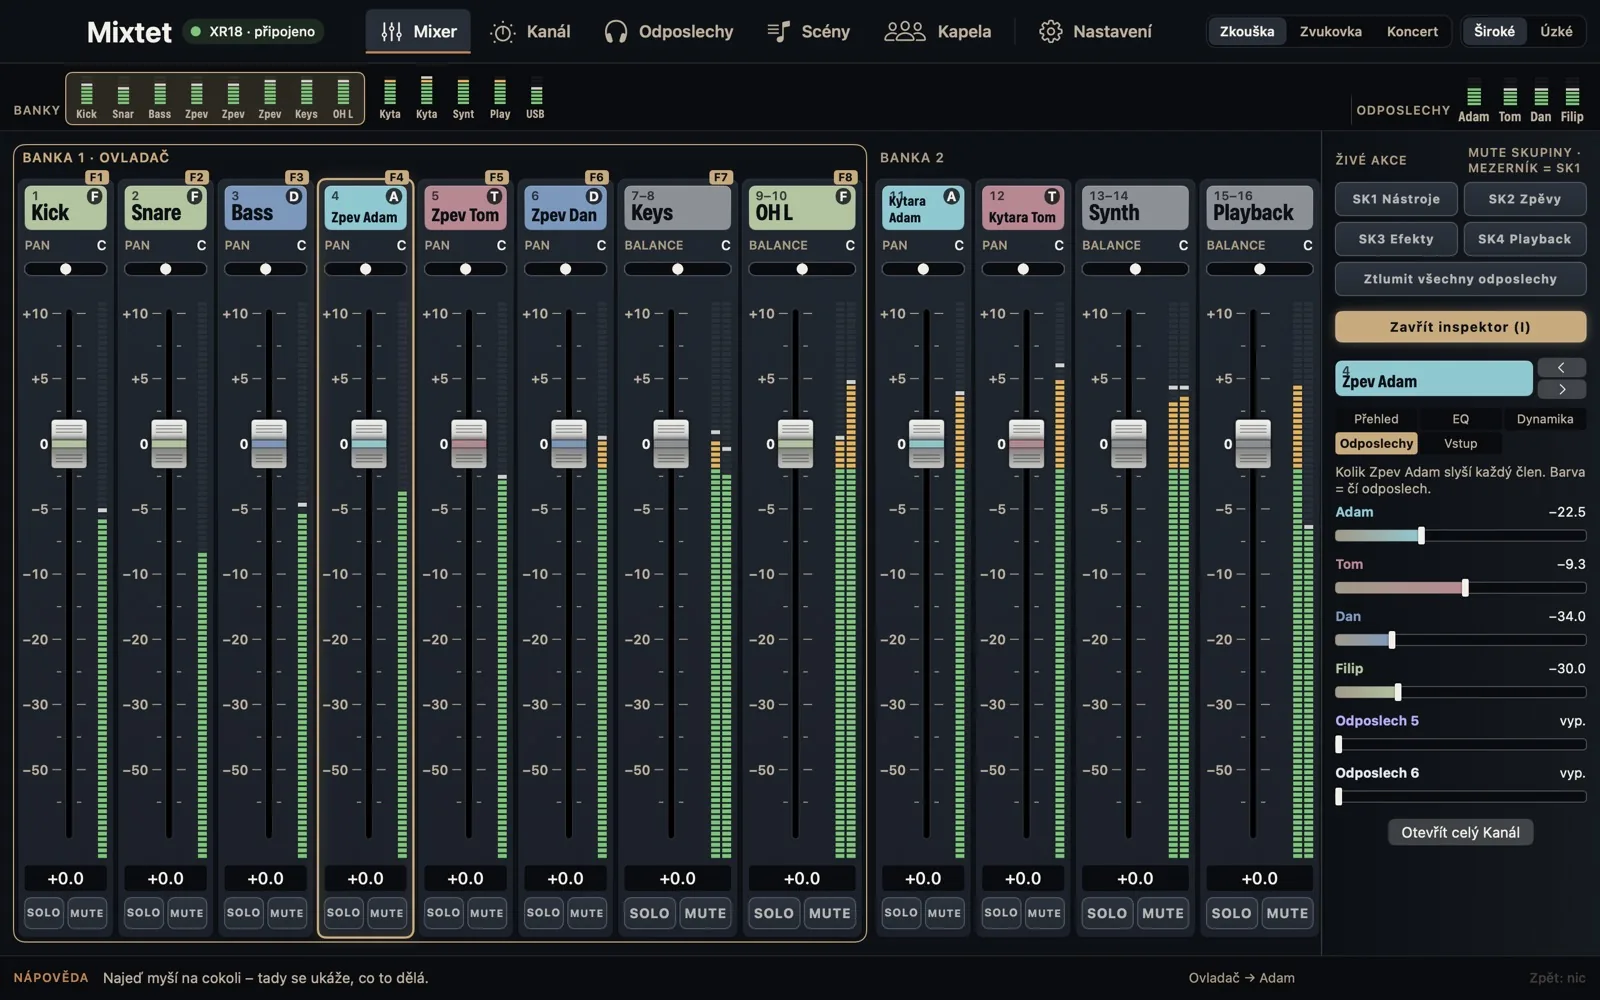Click the D badge on Bass channel
1600x1000 pixels.
(x=294, y=197)
